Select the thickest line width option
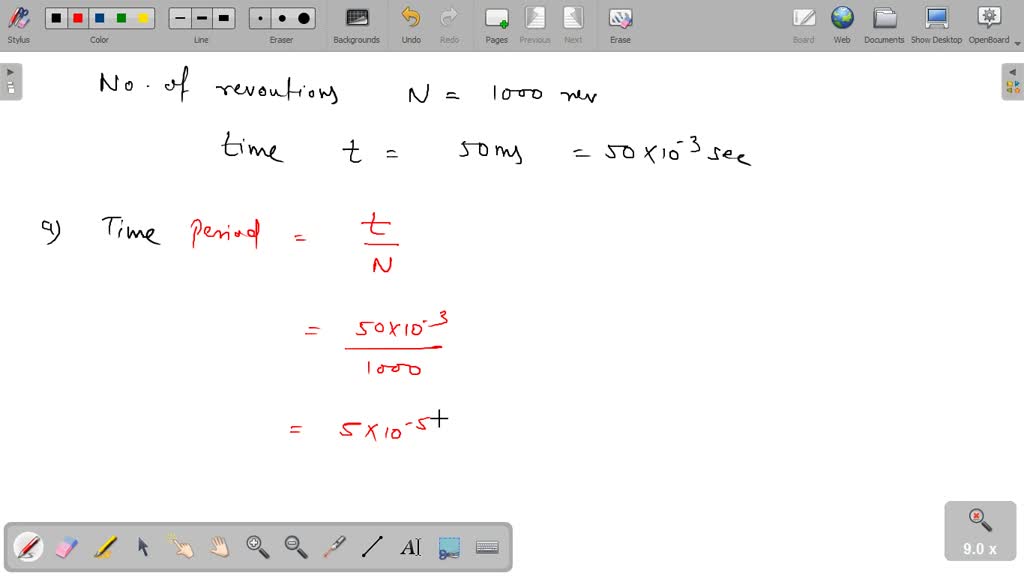Viewport: 1024px width, 576px height. coord(224,18)
